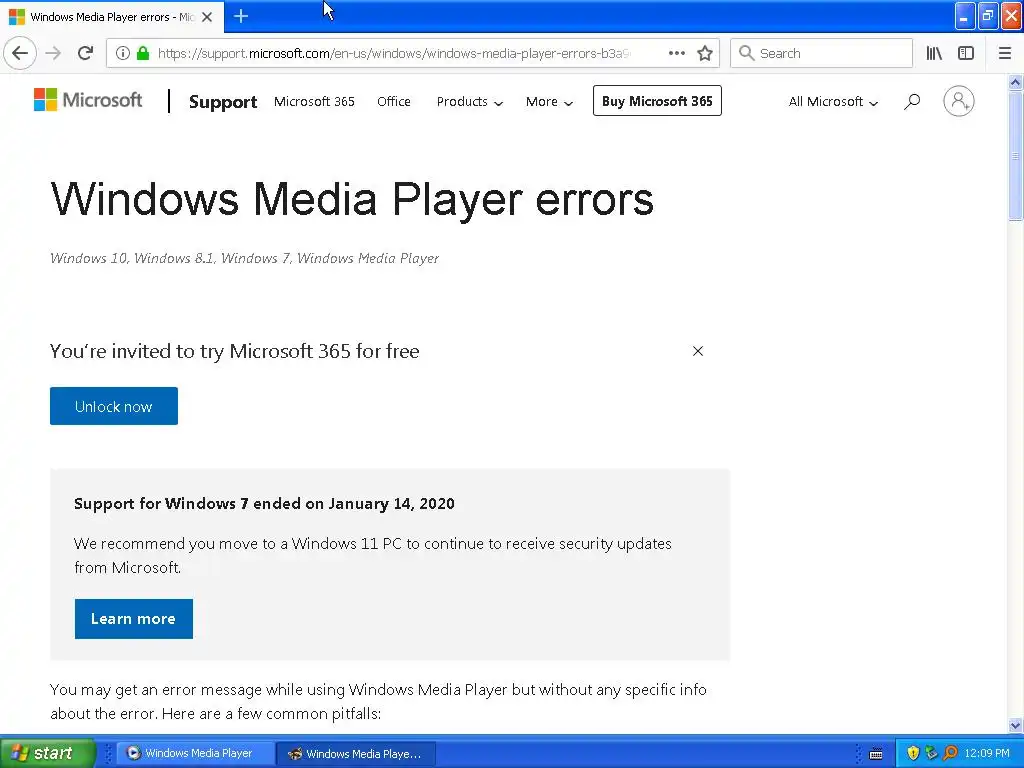Expand the All Microsoft dropdown
Image resolution: width=1024 pixels, height=768 pixels.
point(833,101)
